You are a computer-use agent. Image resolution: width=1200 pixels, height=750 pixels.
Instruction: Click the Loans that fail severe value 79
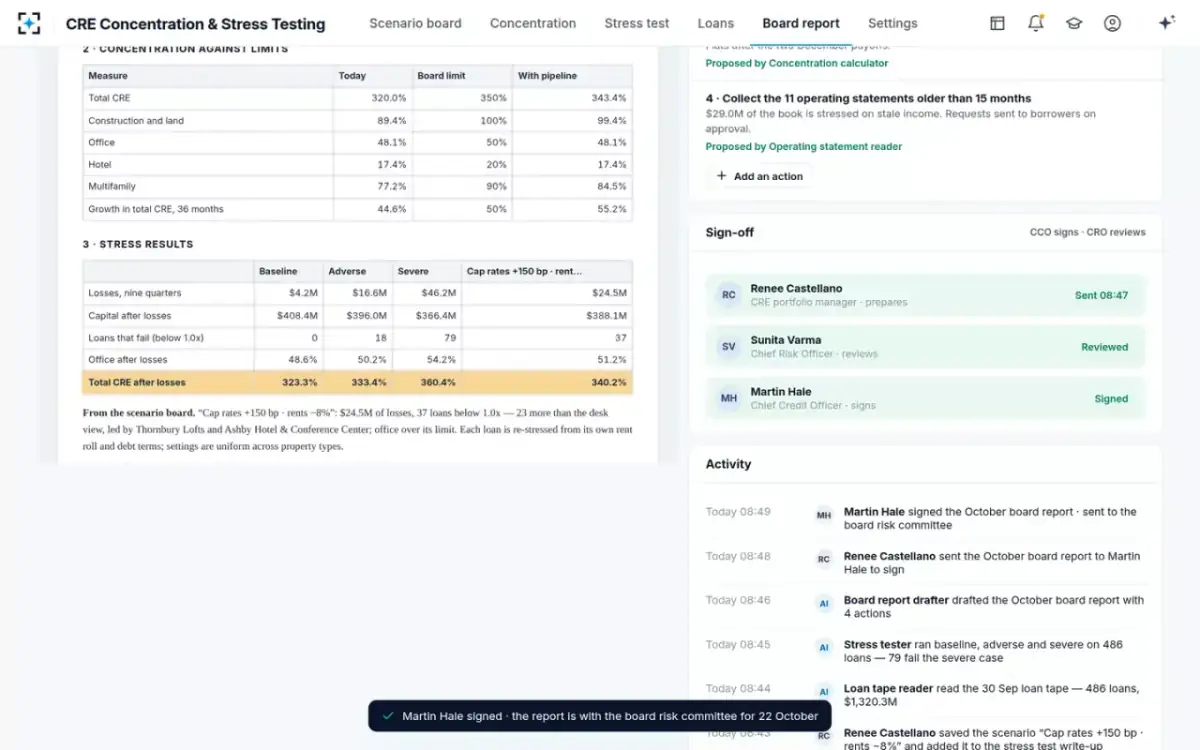coord(450,337)
